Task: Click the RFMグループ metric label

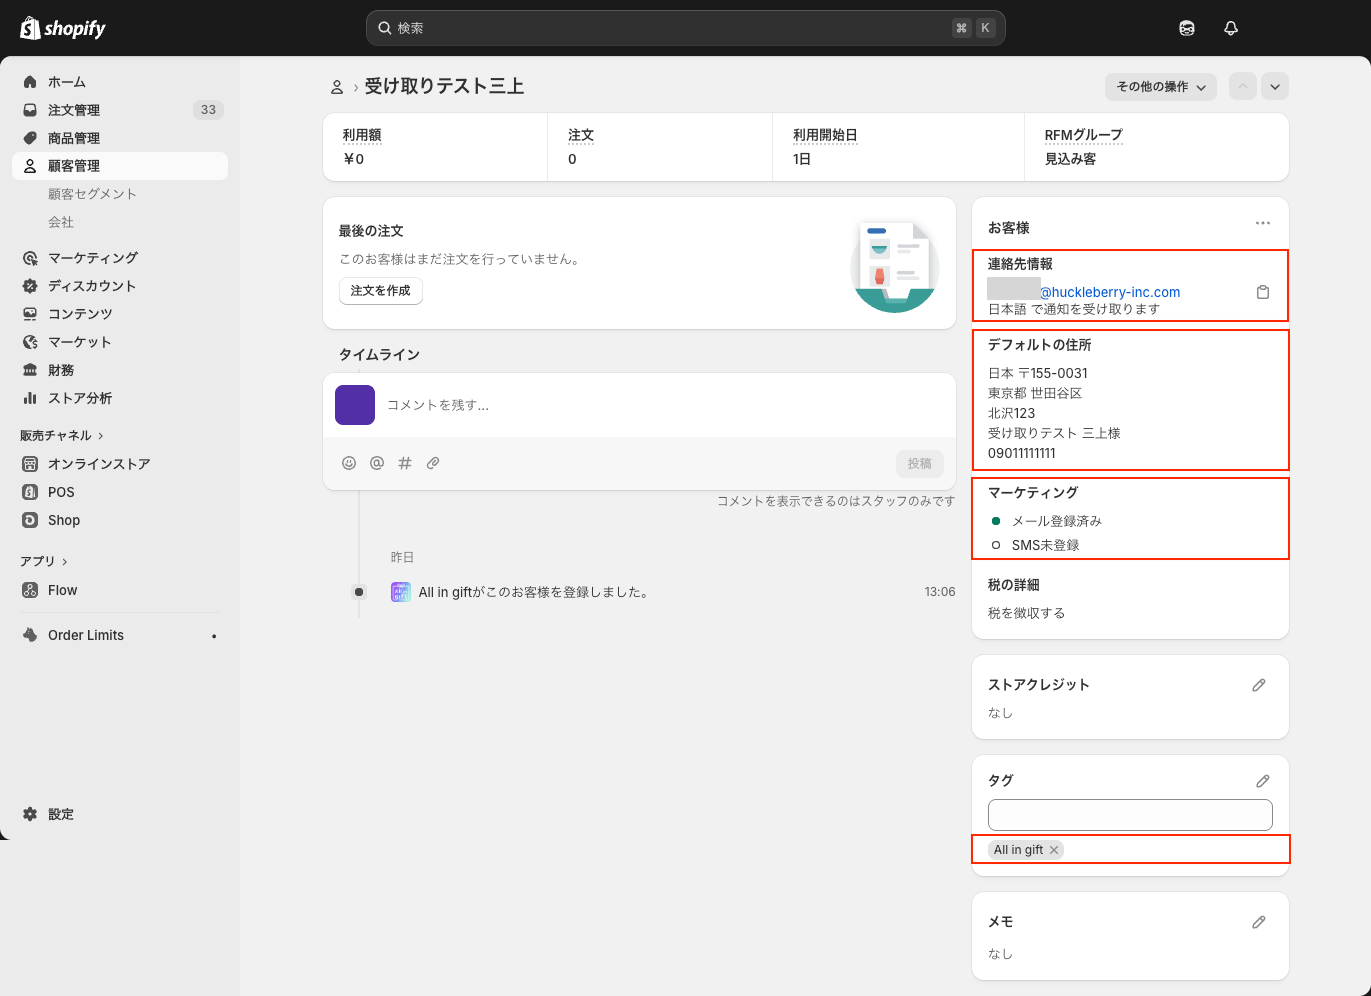Action: [1084, 135]
